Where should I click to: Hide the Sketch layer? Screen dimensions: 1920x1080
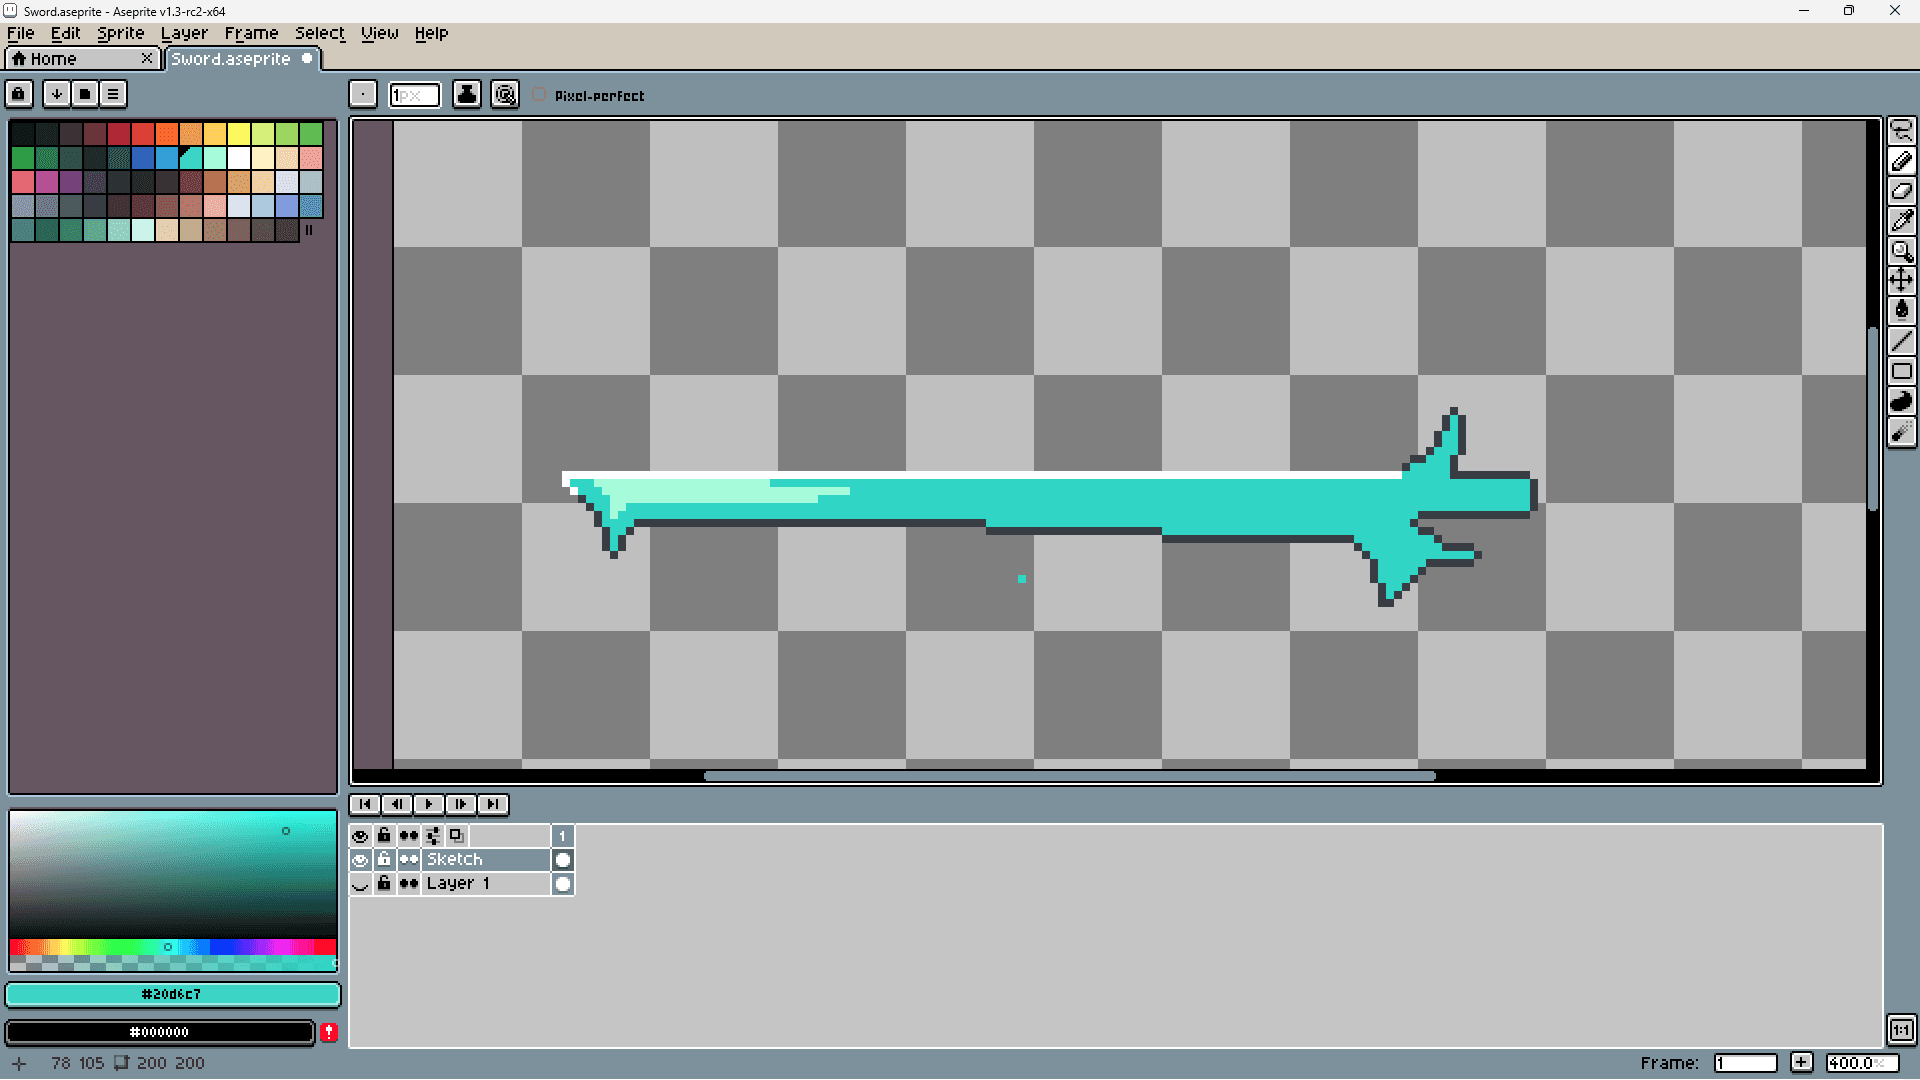(360, 860)
